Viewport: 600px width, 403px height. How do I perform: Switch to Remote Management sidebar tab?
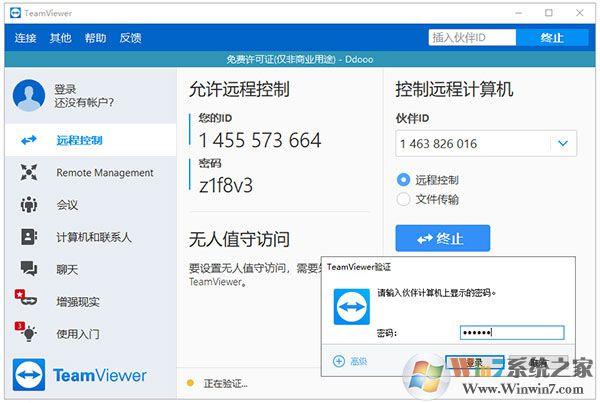(x=91, y=172)
